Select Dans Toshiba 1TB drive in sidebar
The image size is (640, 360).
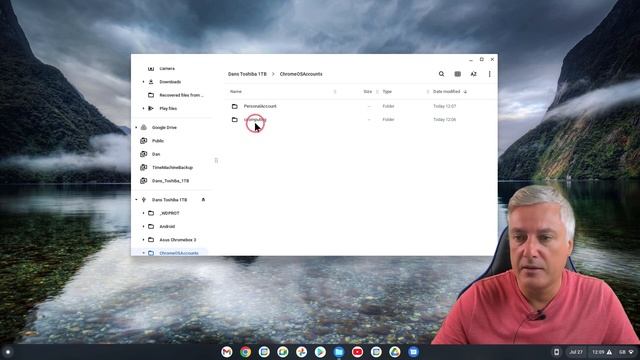(169, 200)
